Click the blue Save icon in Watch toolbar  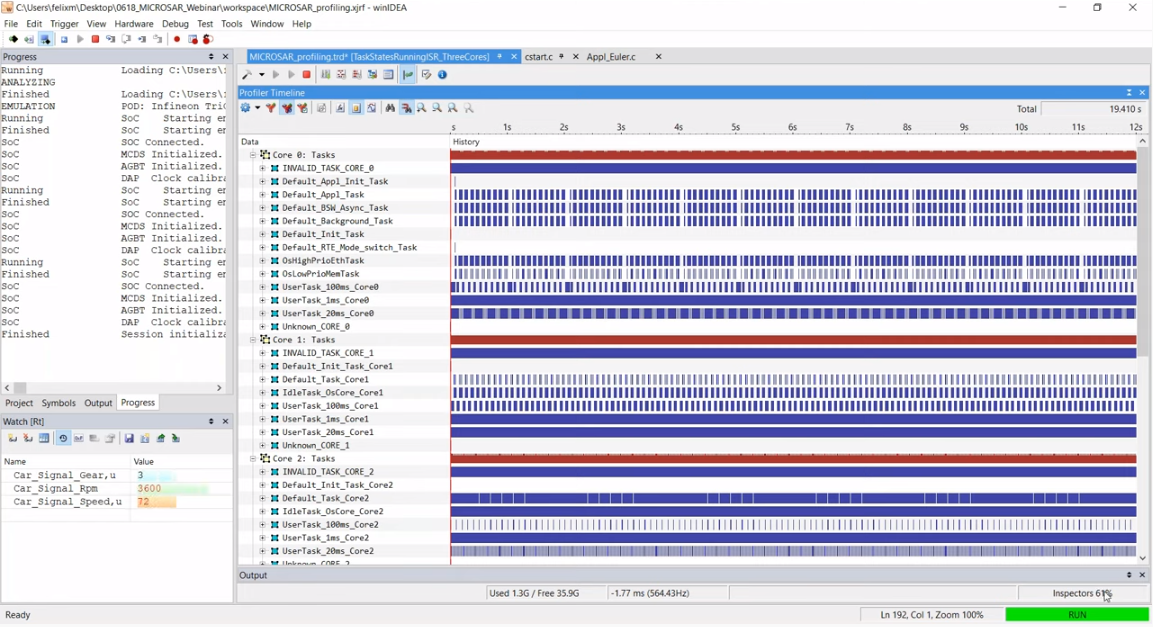(x=129, y=439)
